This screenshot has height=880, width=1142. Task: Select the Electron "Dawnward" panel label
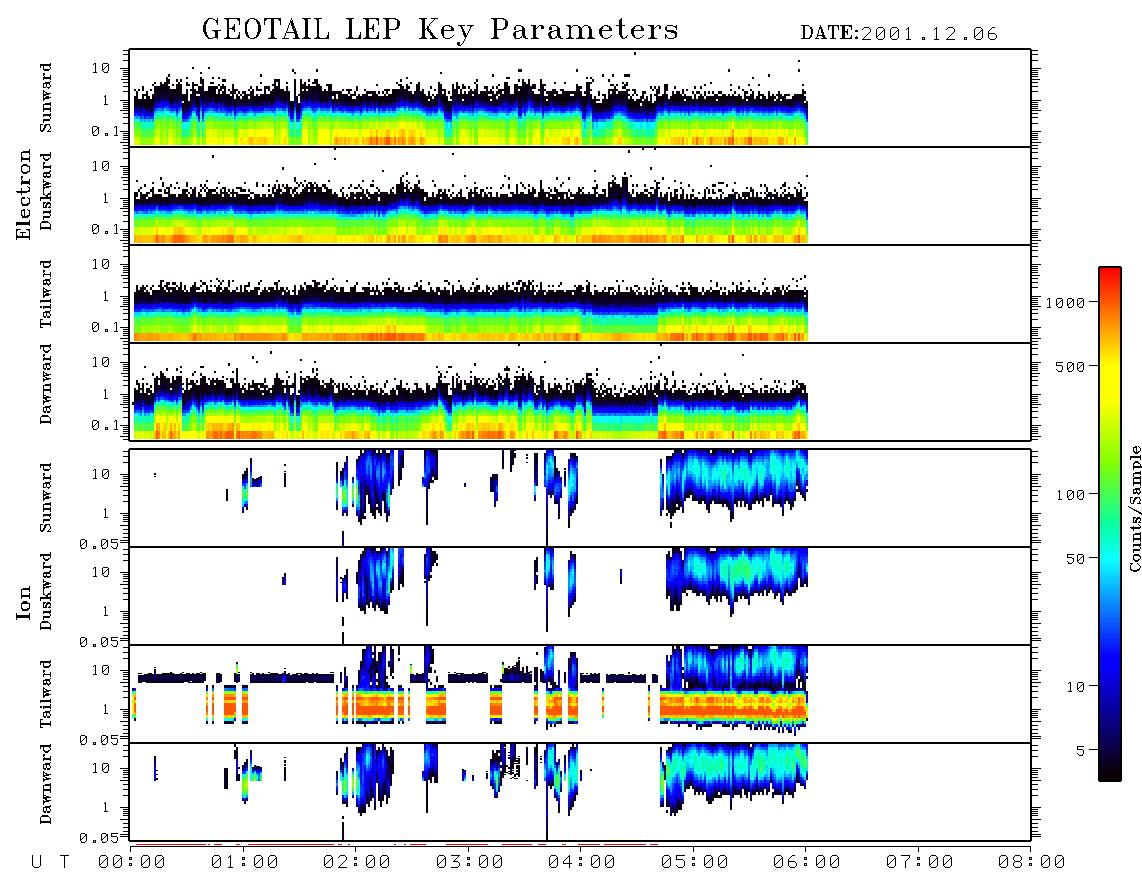(46, 384)
